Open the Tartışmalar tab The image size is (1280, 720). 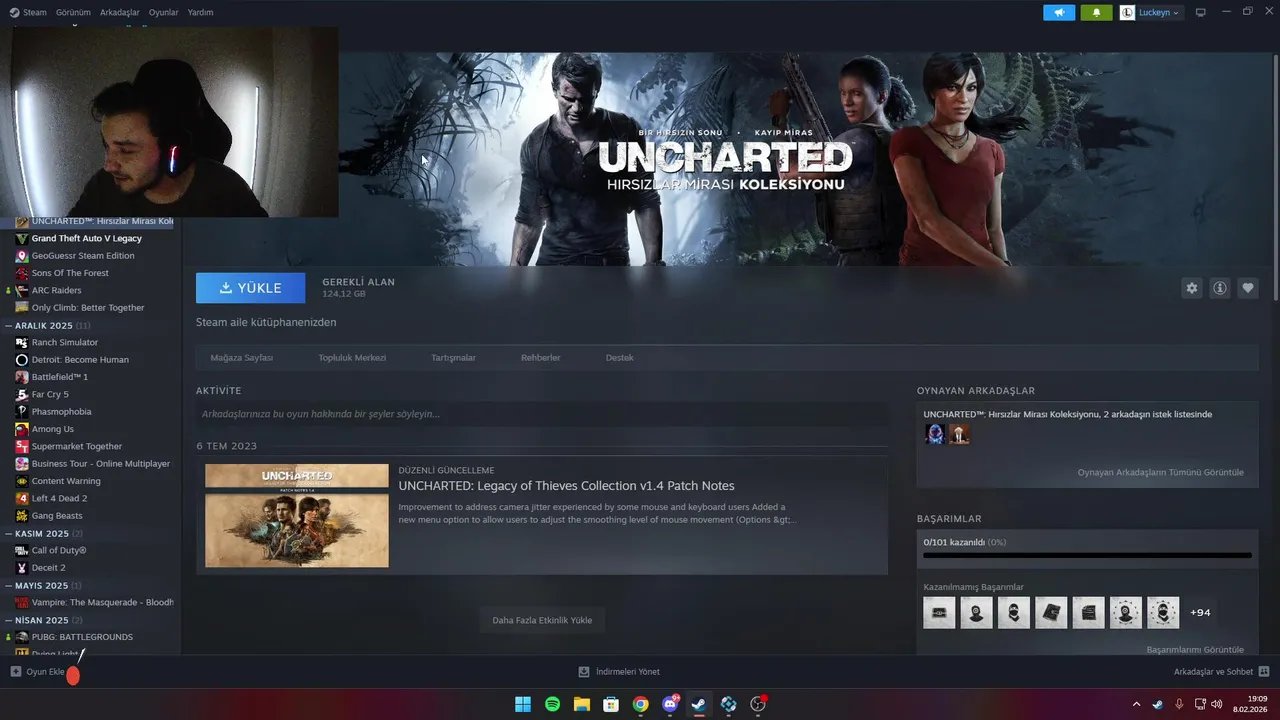(453, 357)
